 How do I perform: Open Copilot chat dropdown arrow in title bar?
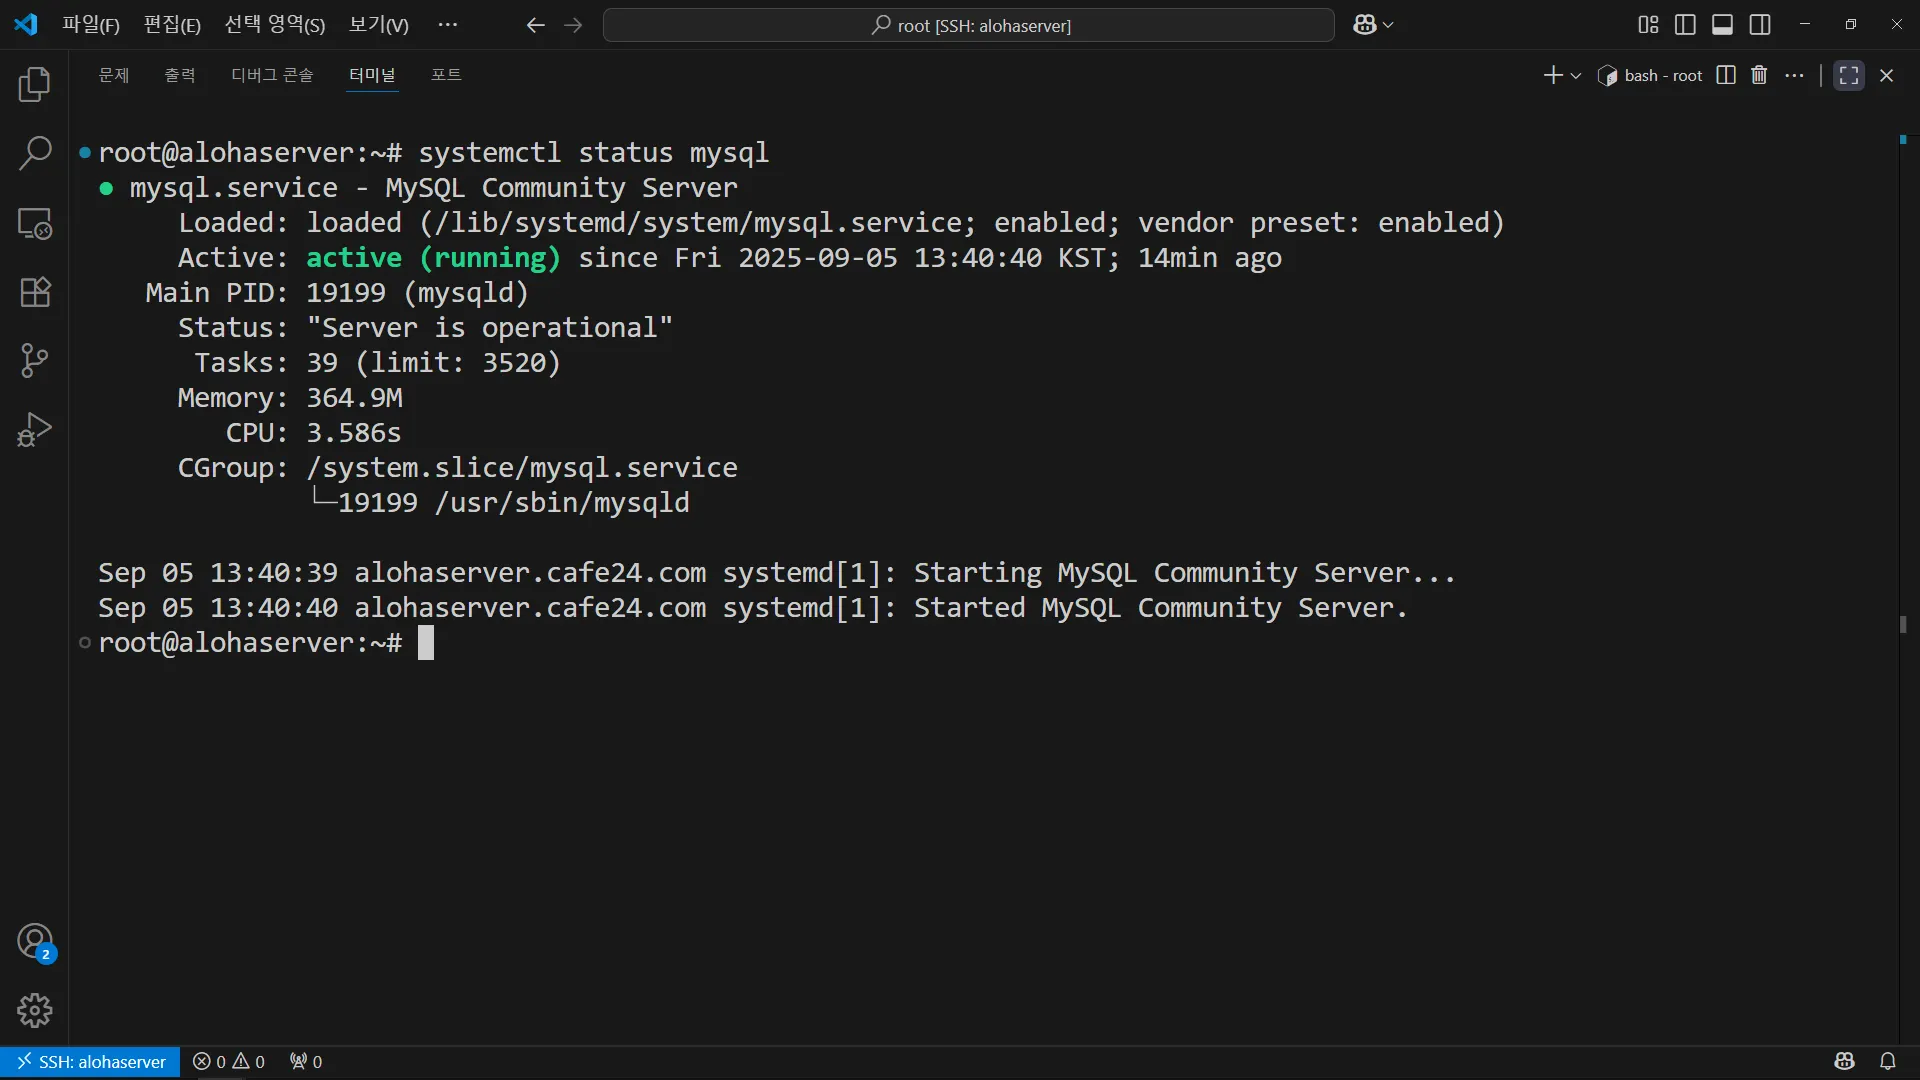click(1388, 25)
